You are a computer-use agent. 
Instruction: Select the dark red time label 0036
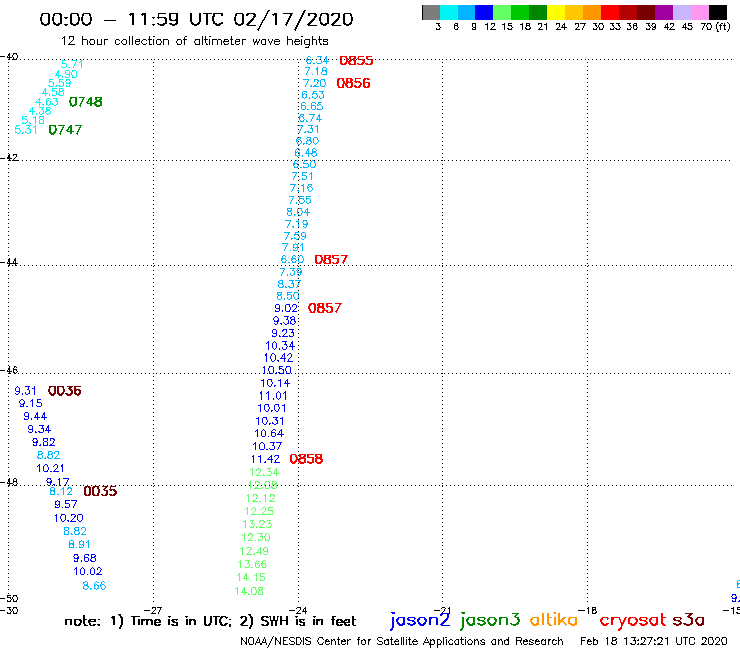(65, 391)
